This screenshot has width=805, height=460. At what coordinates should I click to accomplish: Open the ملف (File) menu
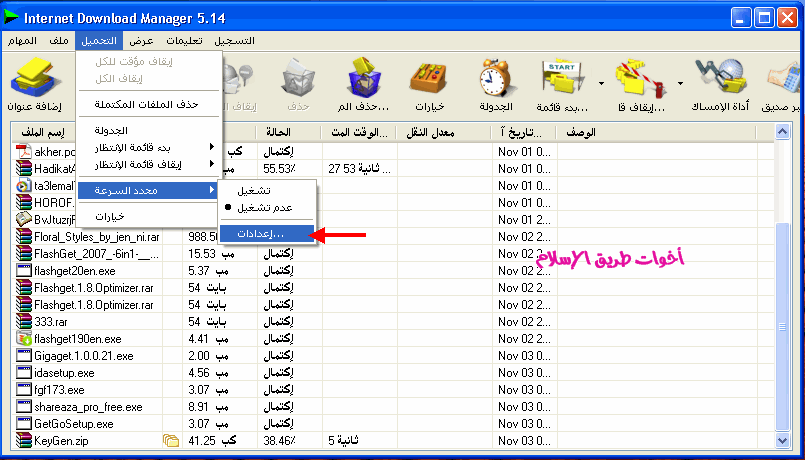click(59, 41)
